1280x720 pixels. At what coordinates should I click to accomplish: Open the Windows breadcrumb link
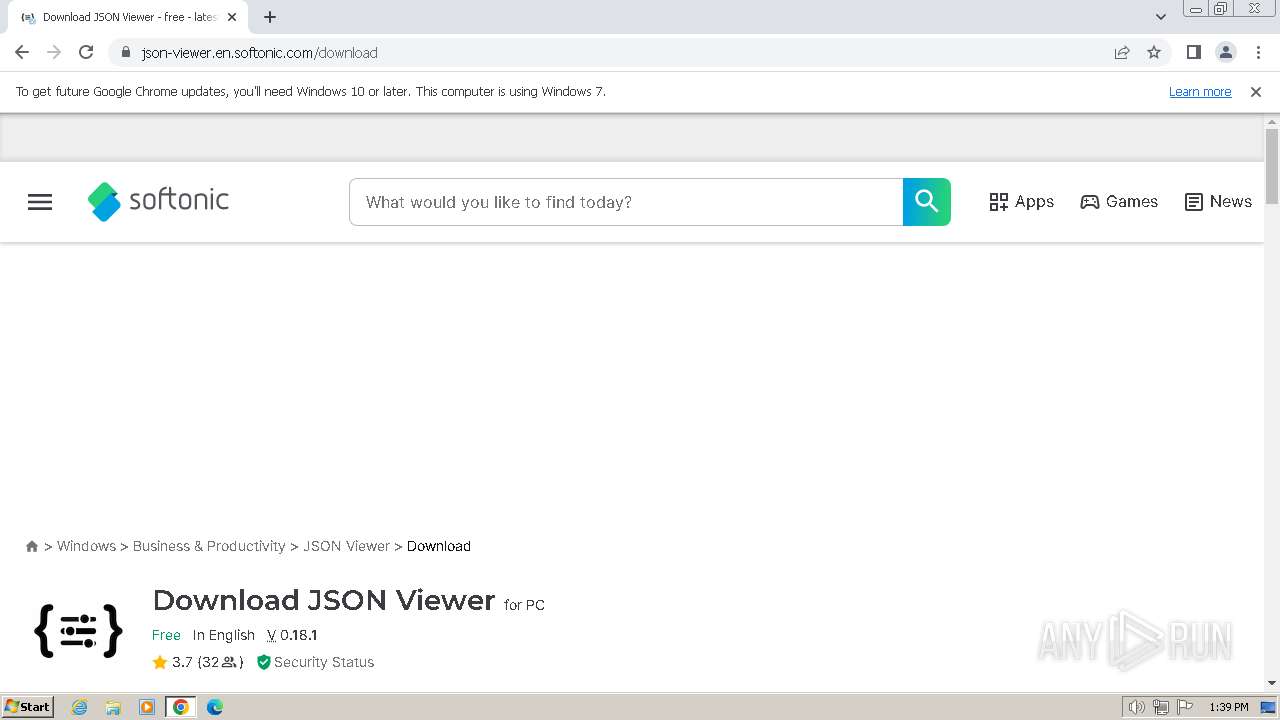(x=86, y=546)
